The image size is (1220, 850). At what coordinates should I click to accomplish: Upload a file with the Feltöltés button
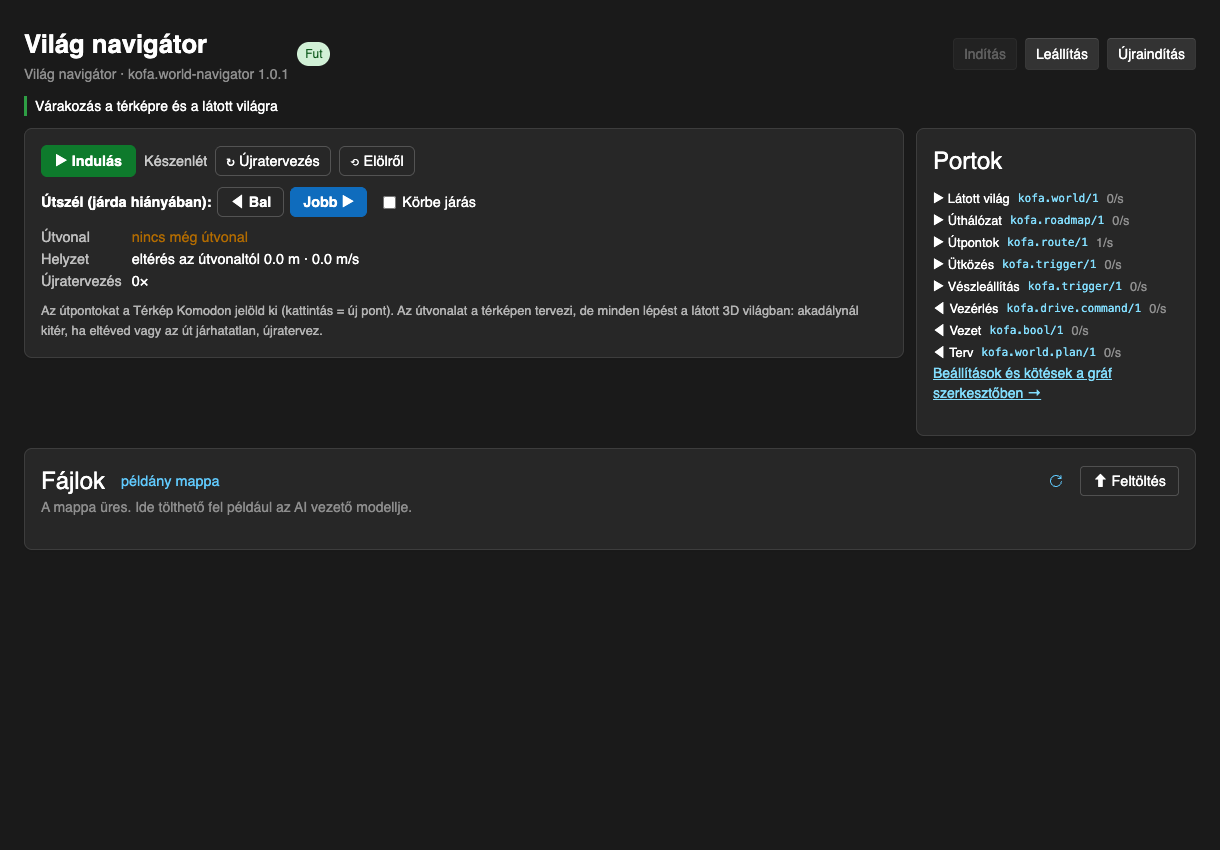coord(1129,481)
